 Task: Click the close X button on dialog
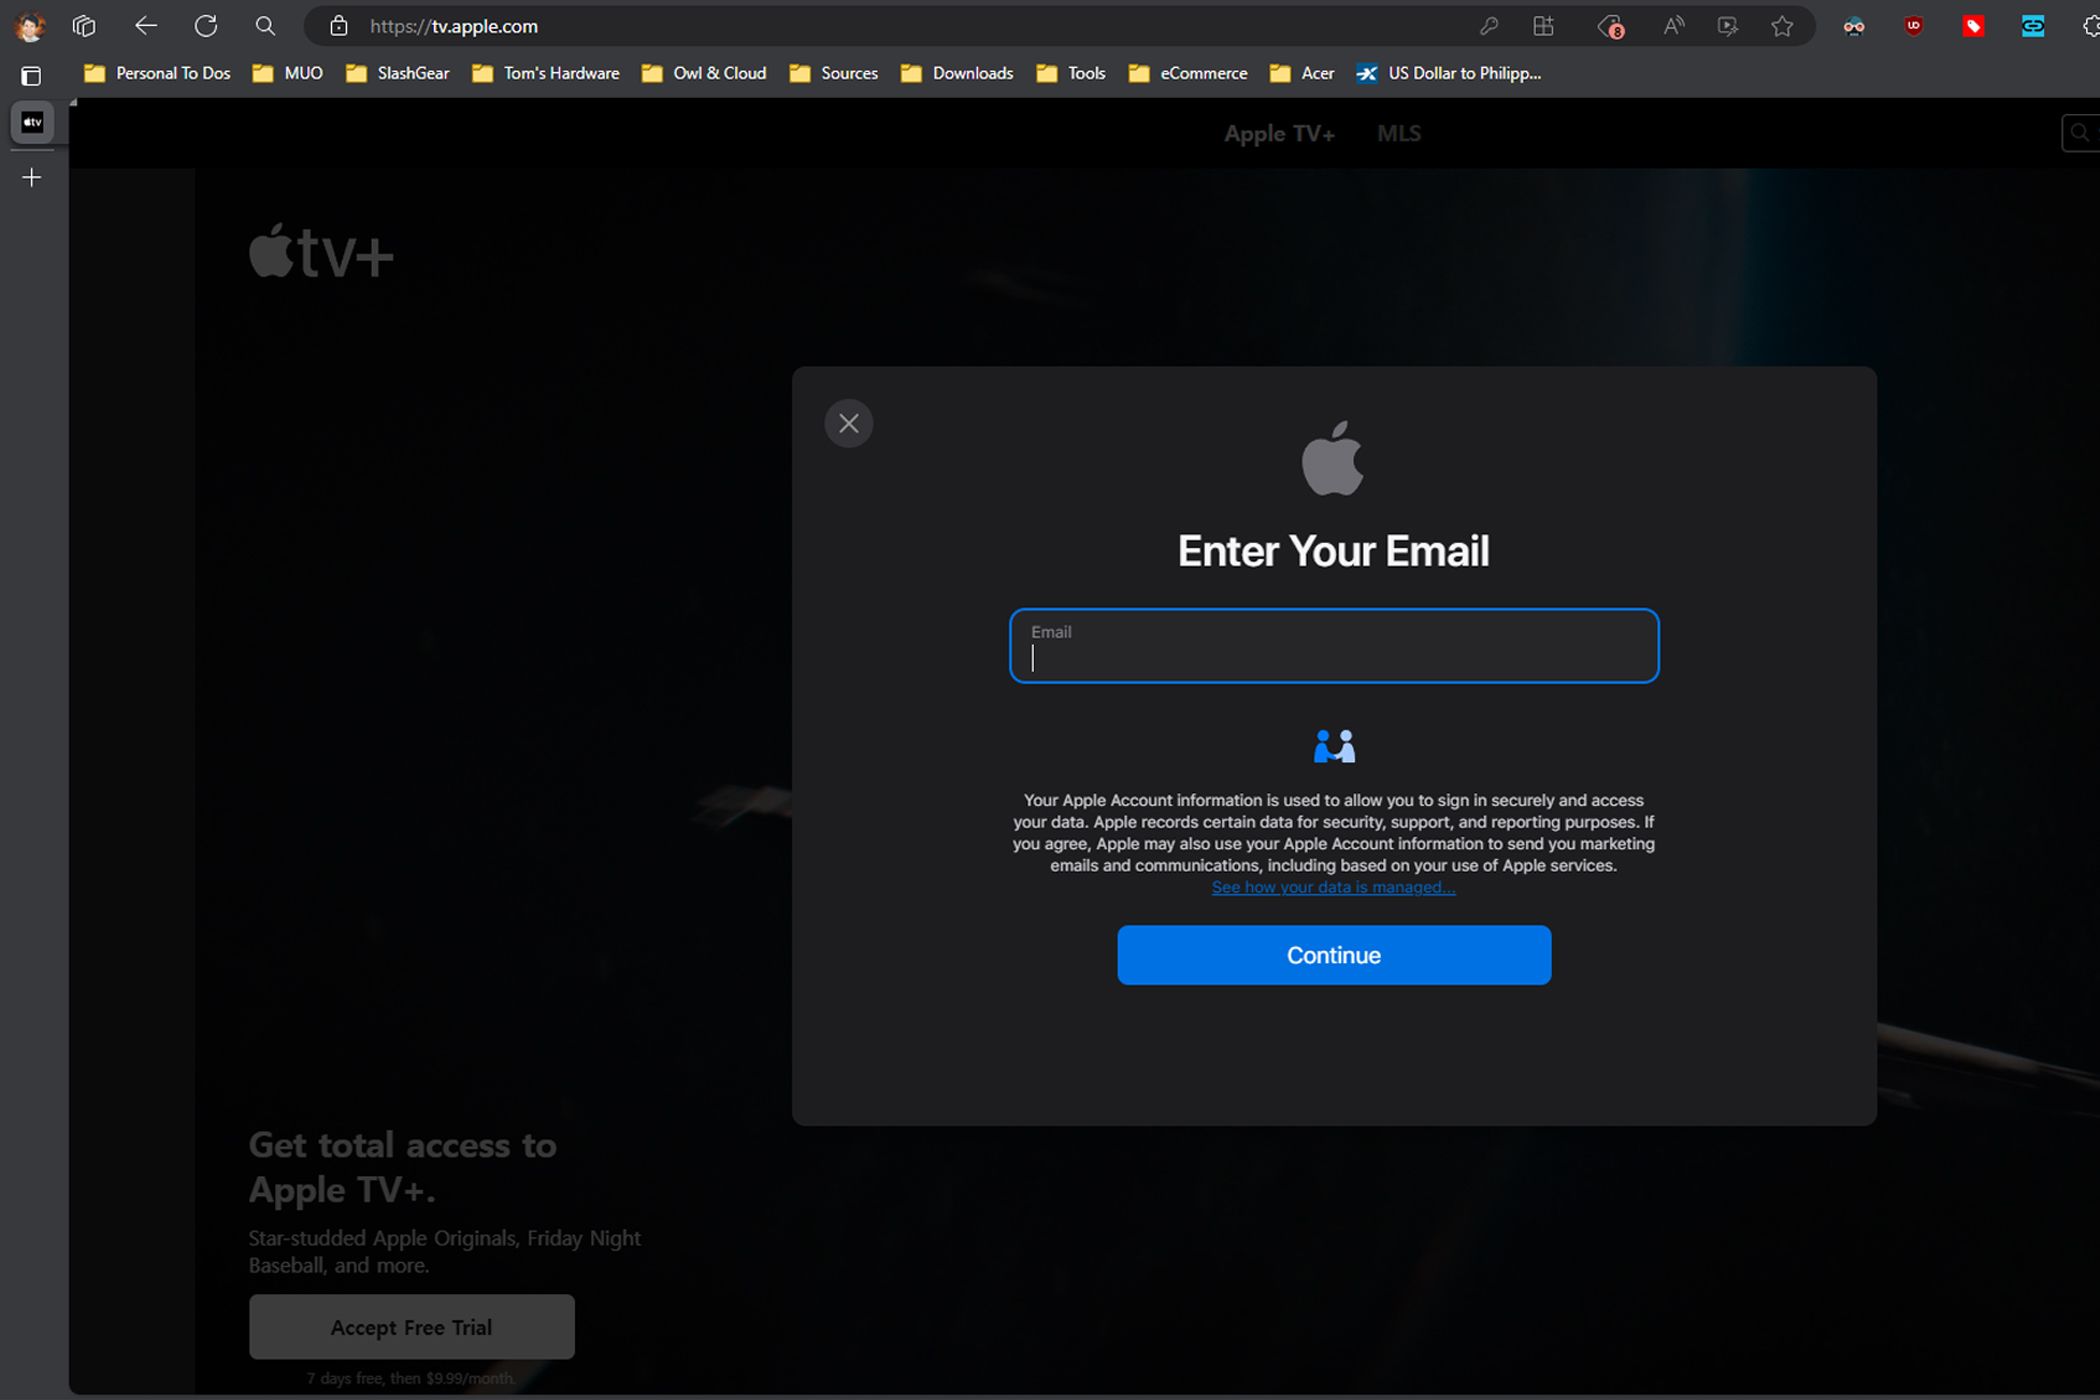(848, 423)
